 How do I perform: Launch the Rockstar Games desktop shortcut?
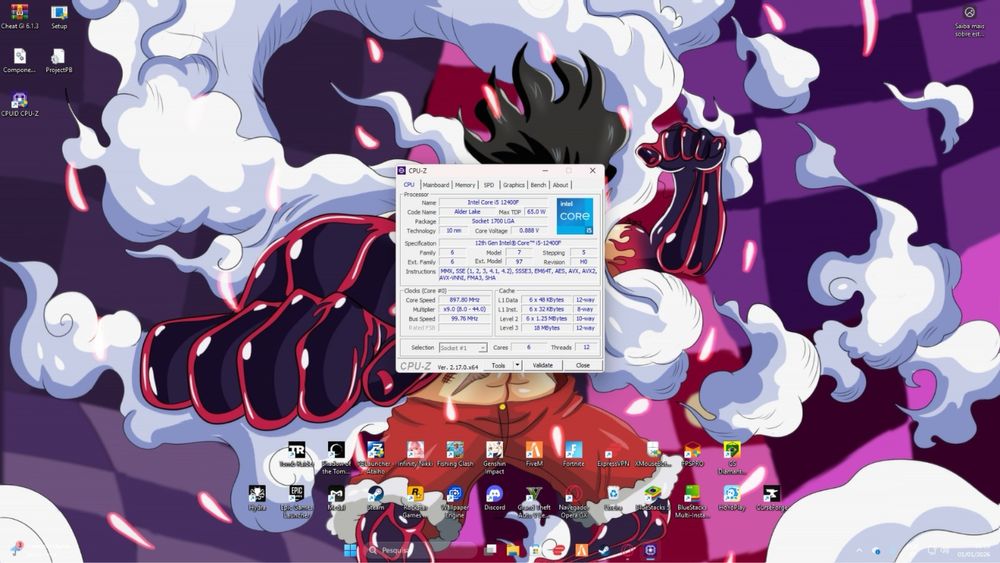(415, 502)
